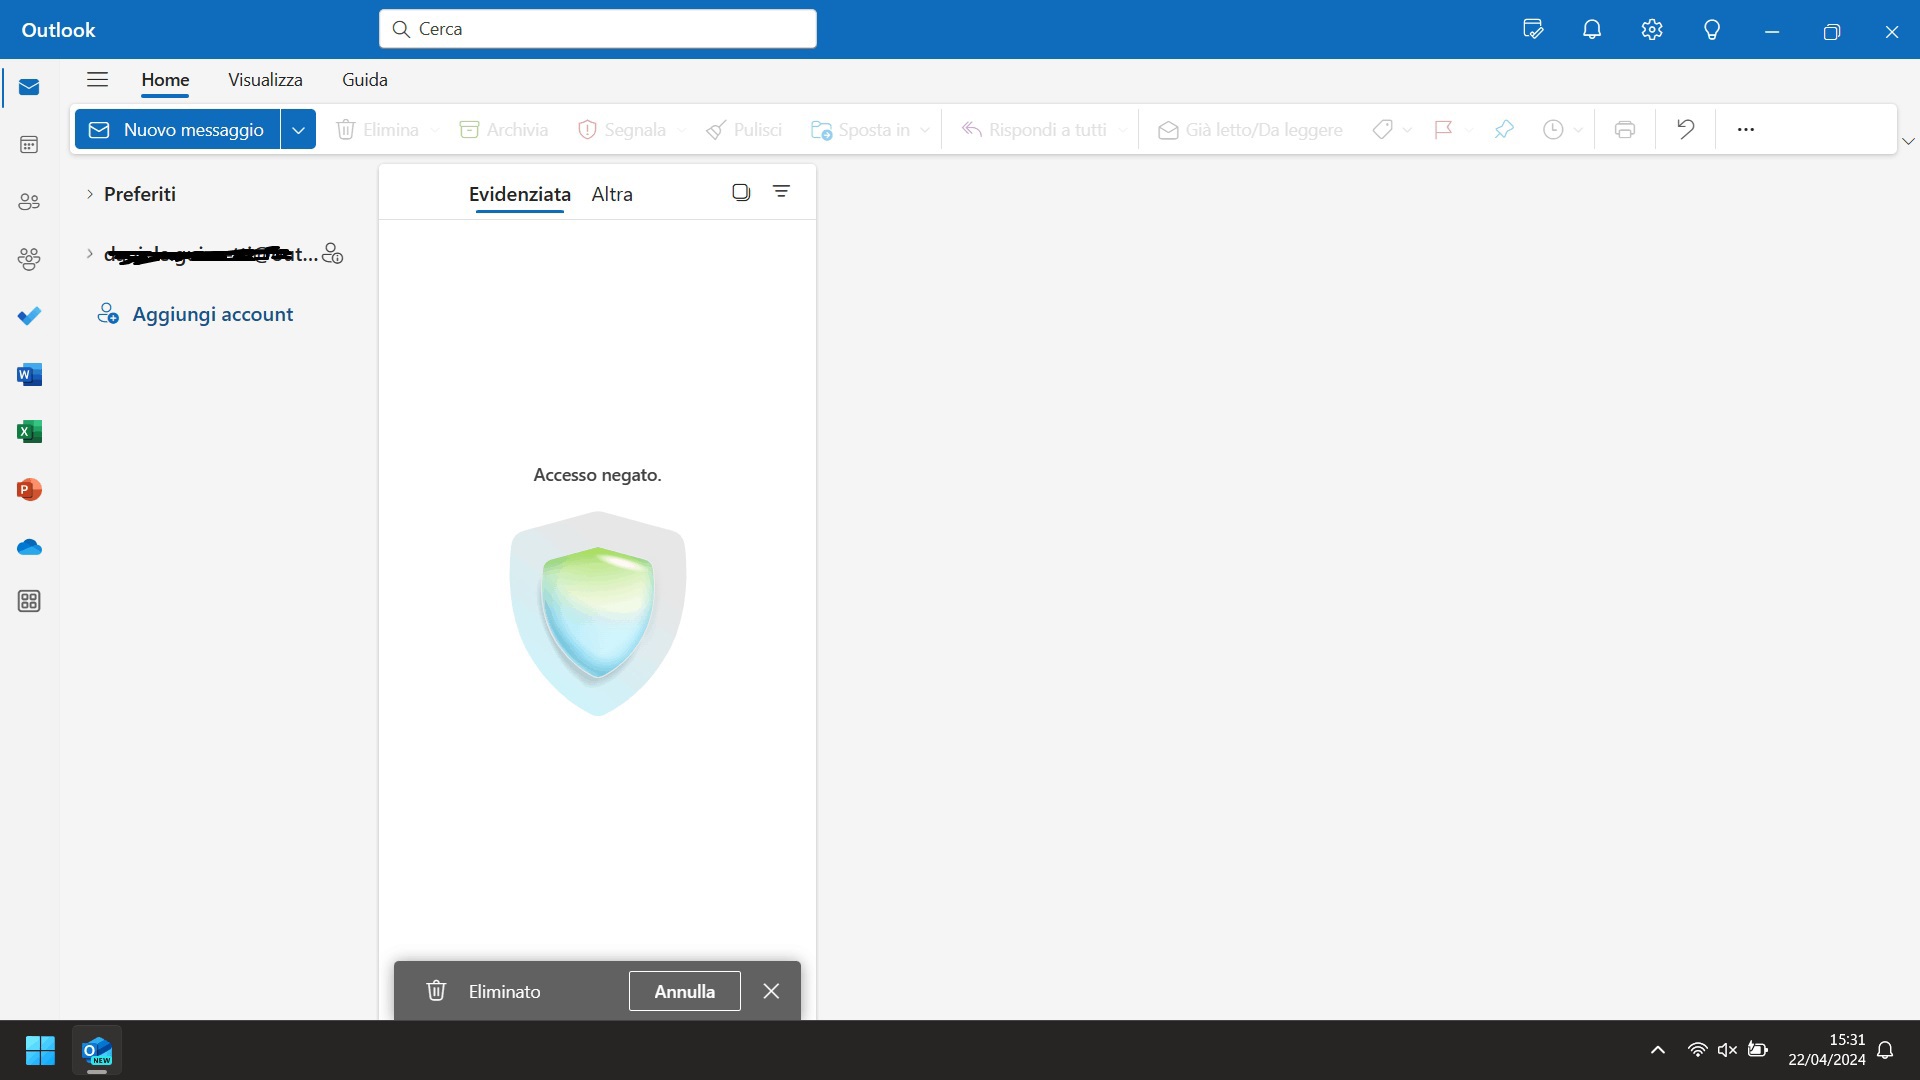Open the Nuovo messaggio dropdown arrow
The height and width of the screenshot is (1080, 1920).
tap(298, 129)
